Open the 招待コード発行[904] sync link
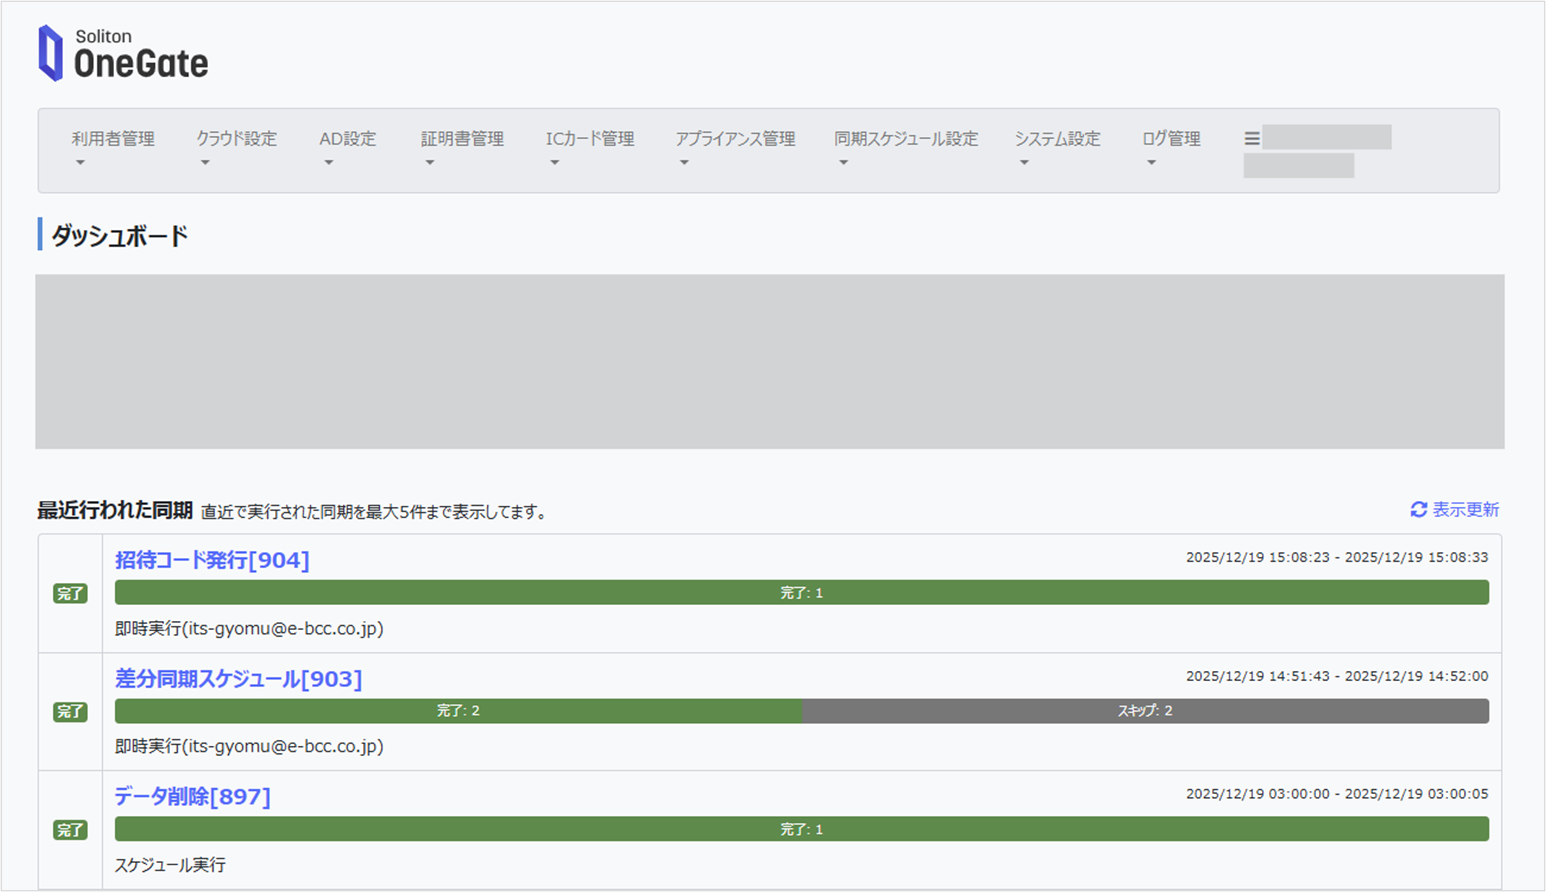 [212, 560]
